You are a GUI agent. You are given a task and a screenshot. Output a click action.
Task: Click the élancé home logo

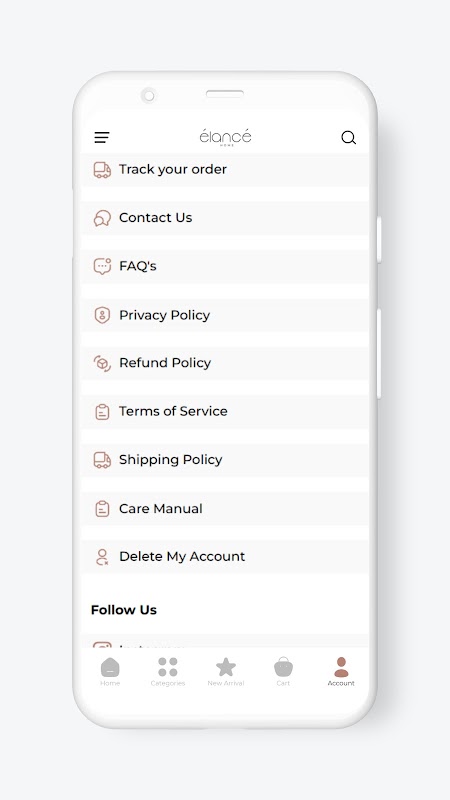[225, 138]
